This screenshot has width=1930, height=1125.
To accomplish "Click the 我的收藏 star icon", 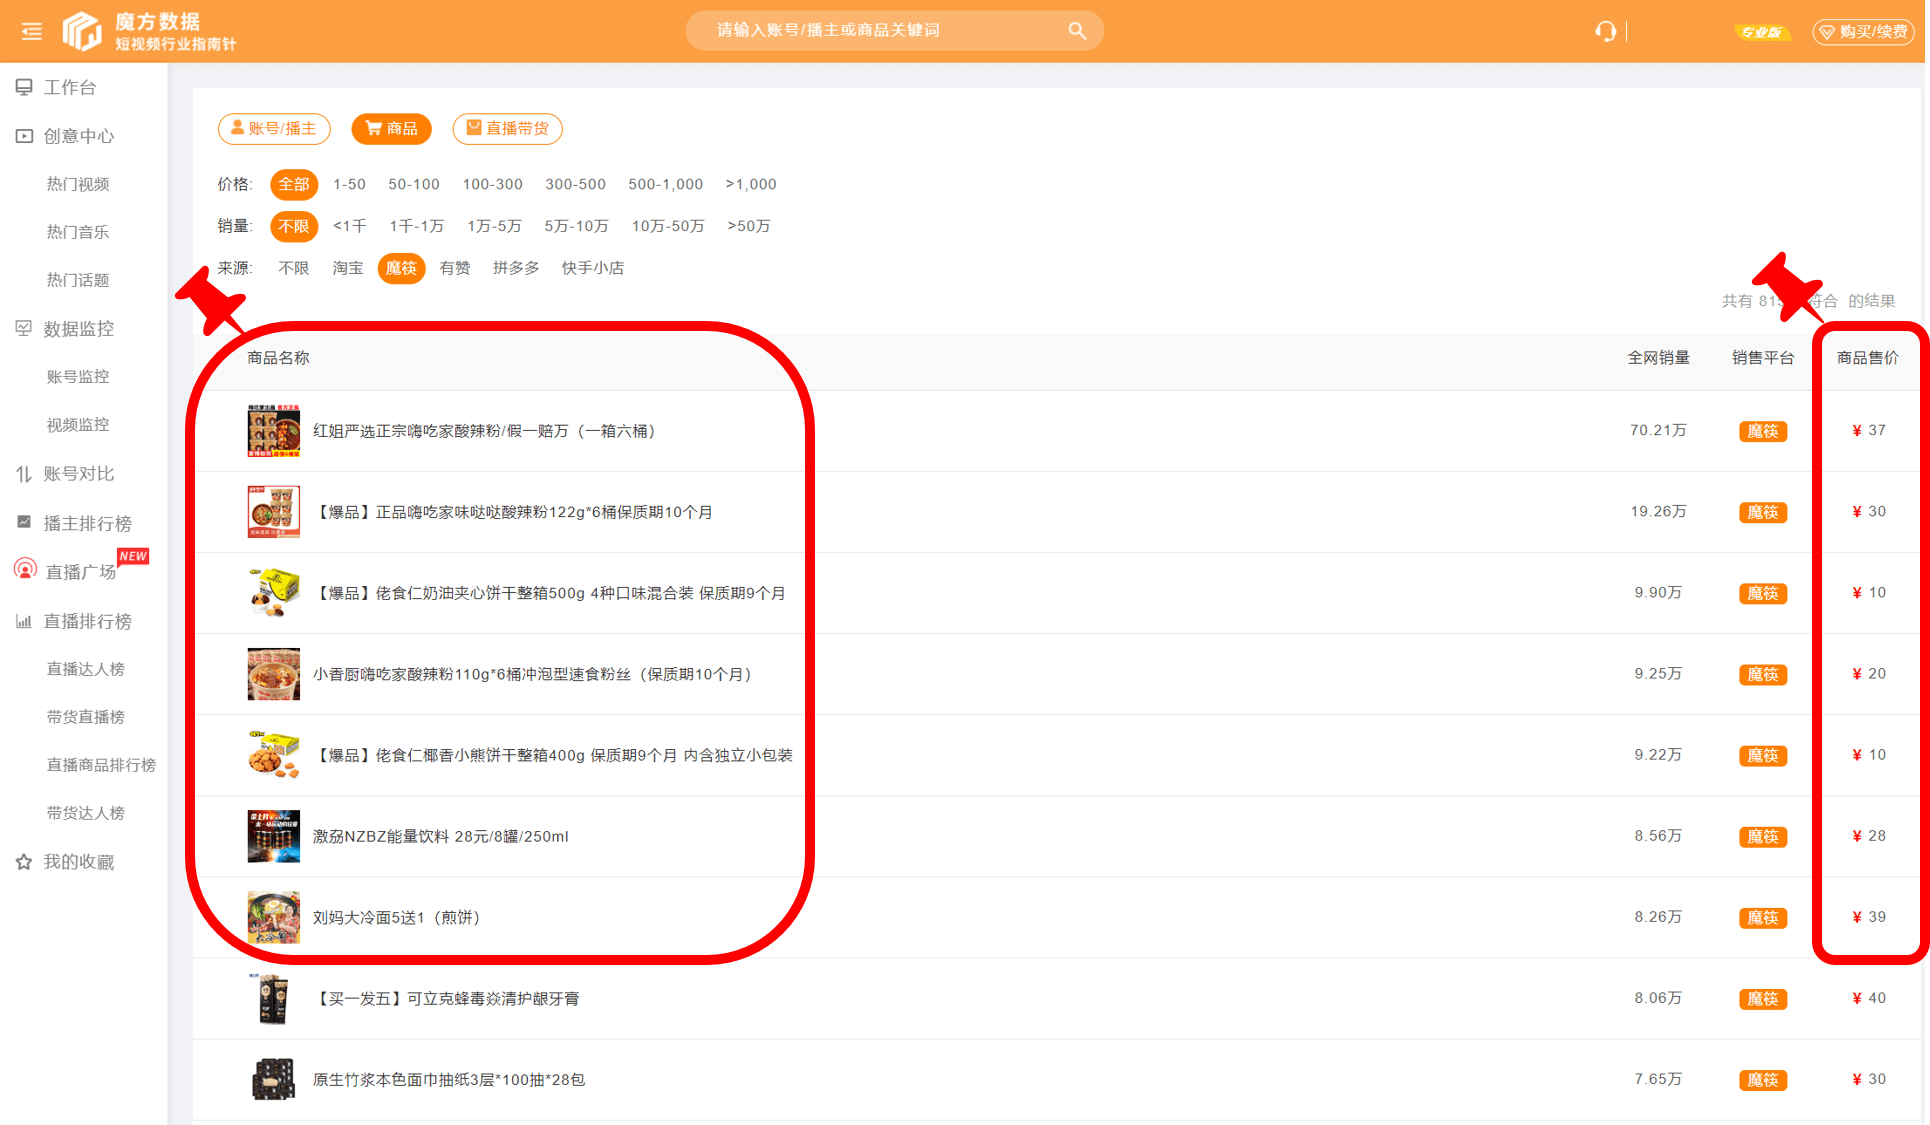I will pyautogui.click(x=24, y=862).
